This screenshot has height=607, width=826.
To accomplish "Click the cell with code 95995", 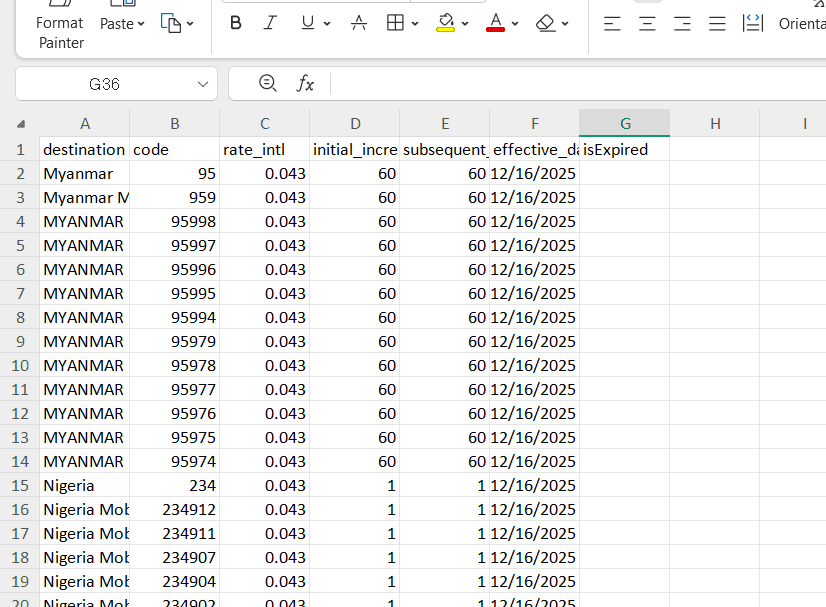I will coord(175,293).
